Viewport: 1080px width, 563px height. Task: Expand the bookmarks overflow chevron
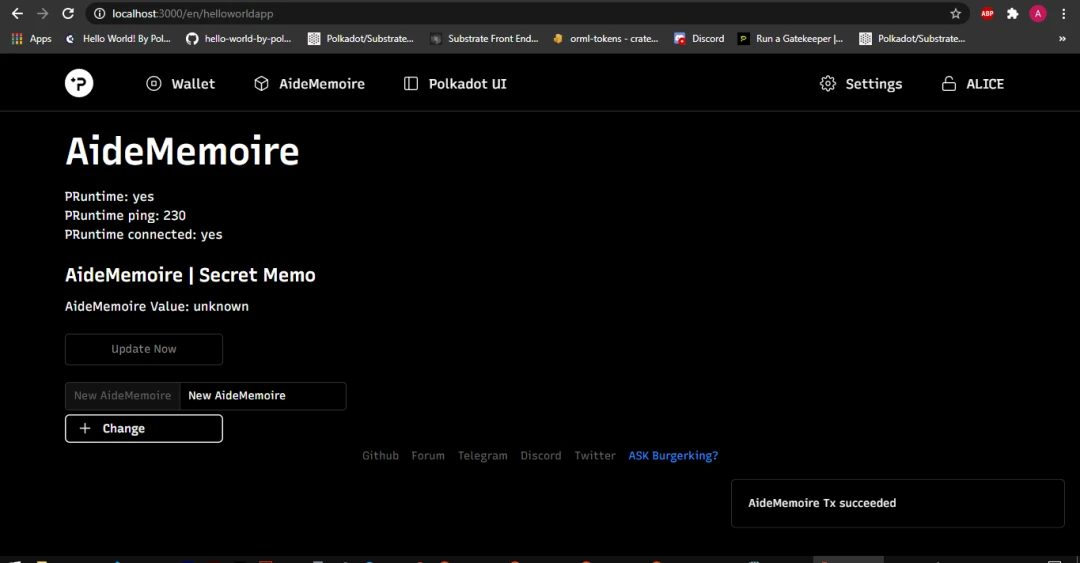point(1062,39)
